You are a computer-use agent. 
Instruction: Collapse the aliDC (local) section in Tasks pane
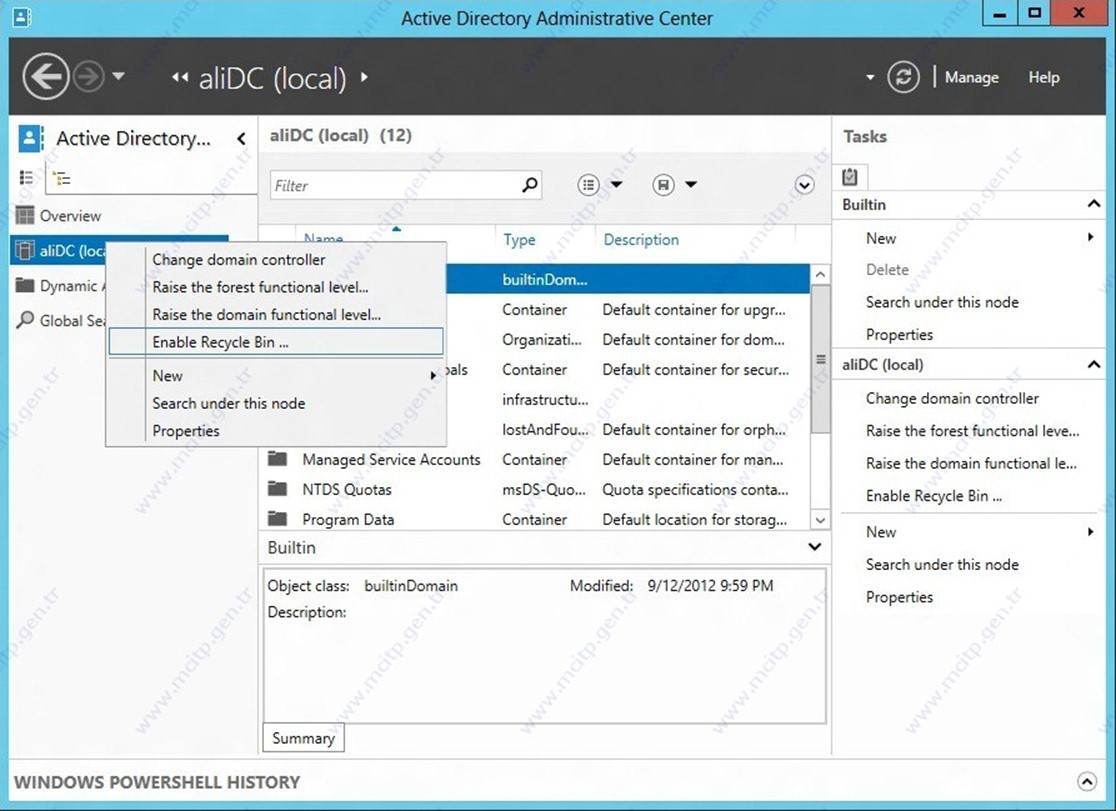1094,365
